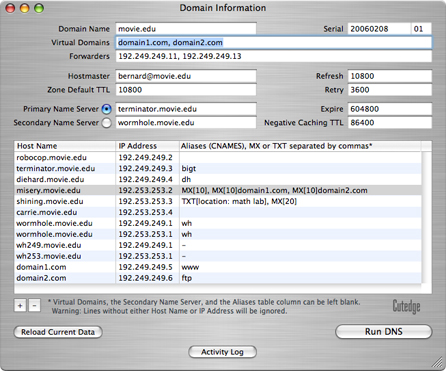Click the Serial number field showing 20060208
The width and height of the screenshot is (446, 371).
(379, 29)
